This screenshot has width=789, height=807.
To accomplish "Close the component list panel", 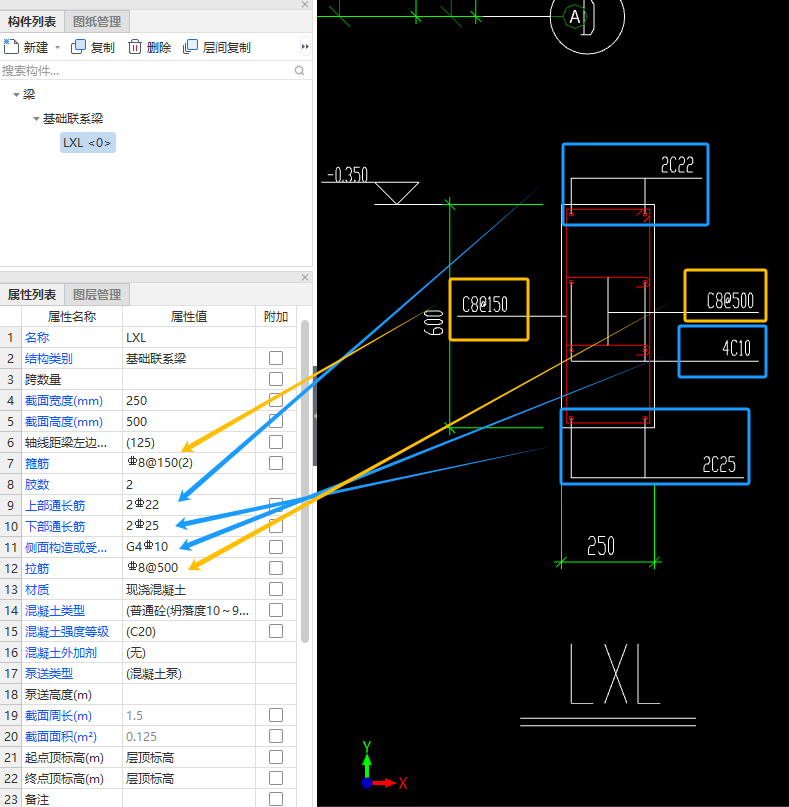I will click(x=305, y=4).
